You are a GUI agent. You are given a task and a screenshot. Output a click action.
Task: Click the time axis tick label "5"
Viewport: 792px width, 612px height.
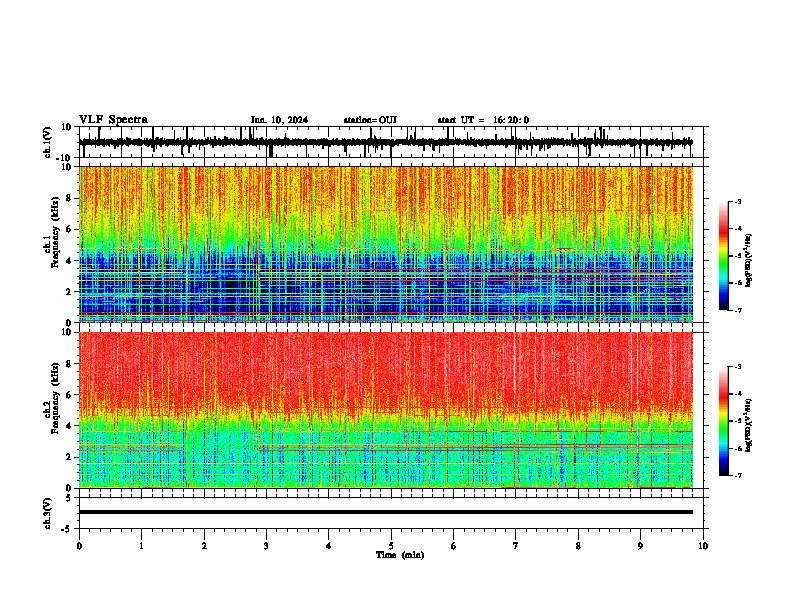coord(391,546)
